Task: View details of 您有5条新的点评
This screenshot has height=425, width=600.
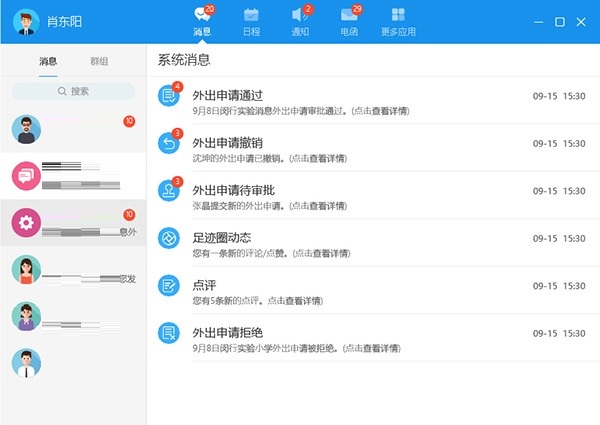Action: (x=258, y=301)
